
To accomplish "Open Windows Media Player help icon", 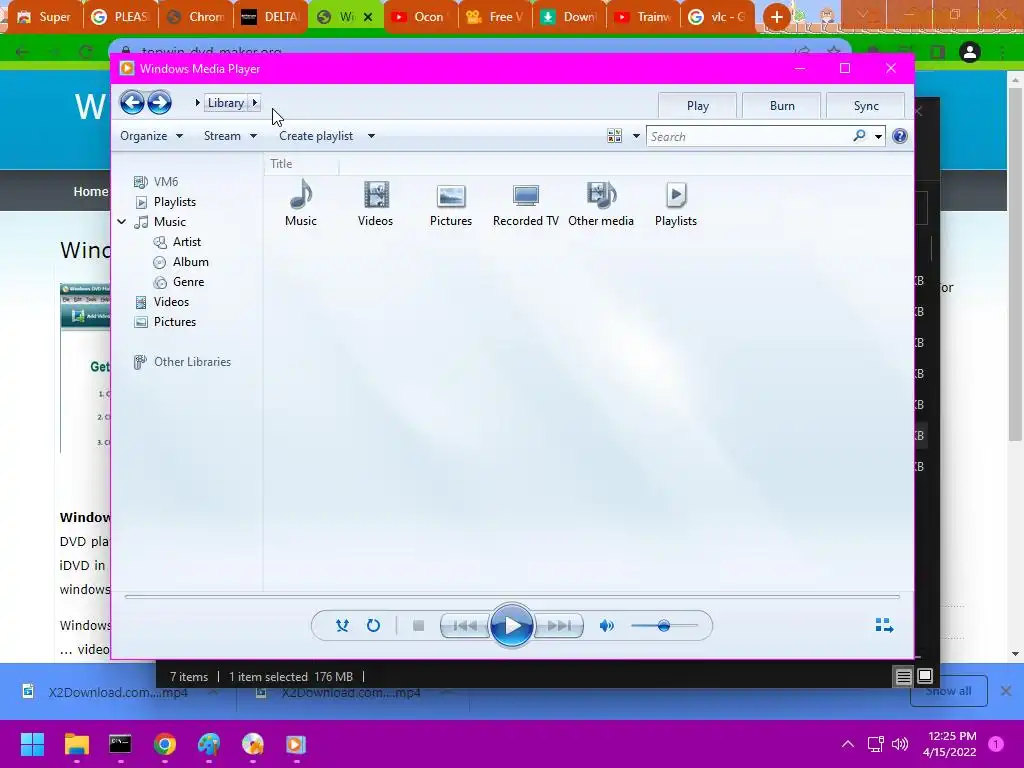I will click(x=899, y=136).
